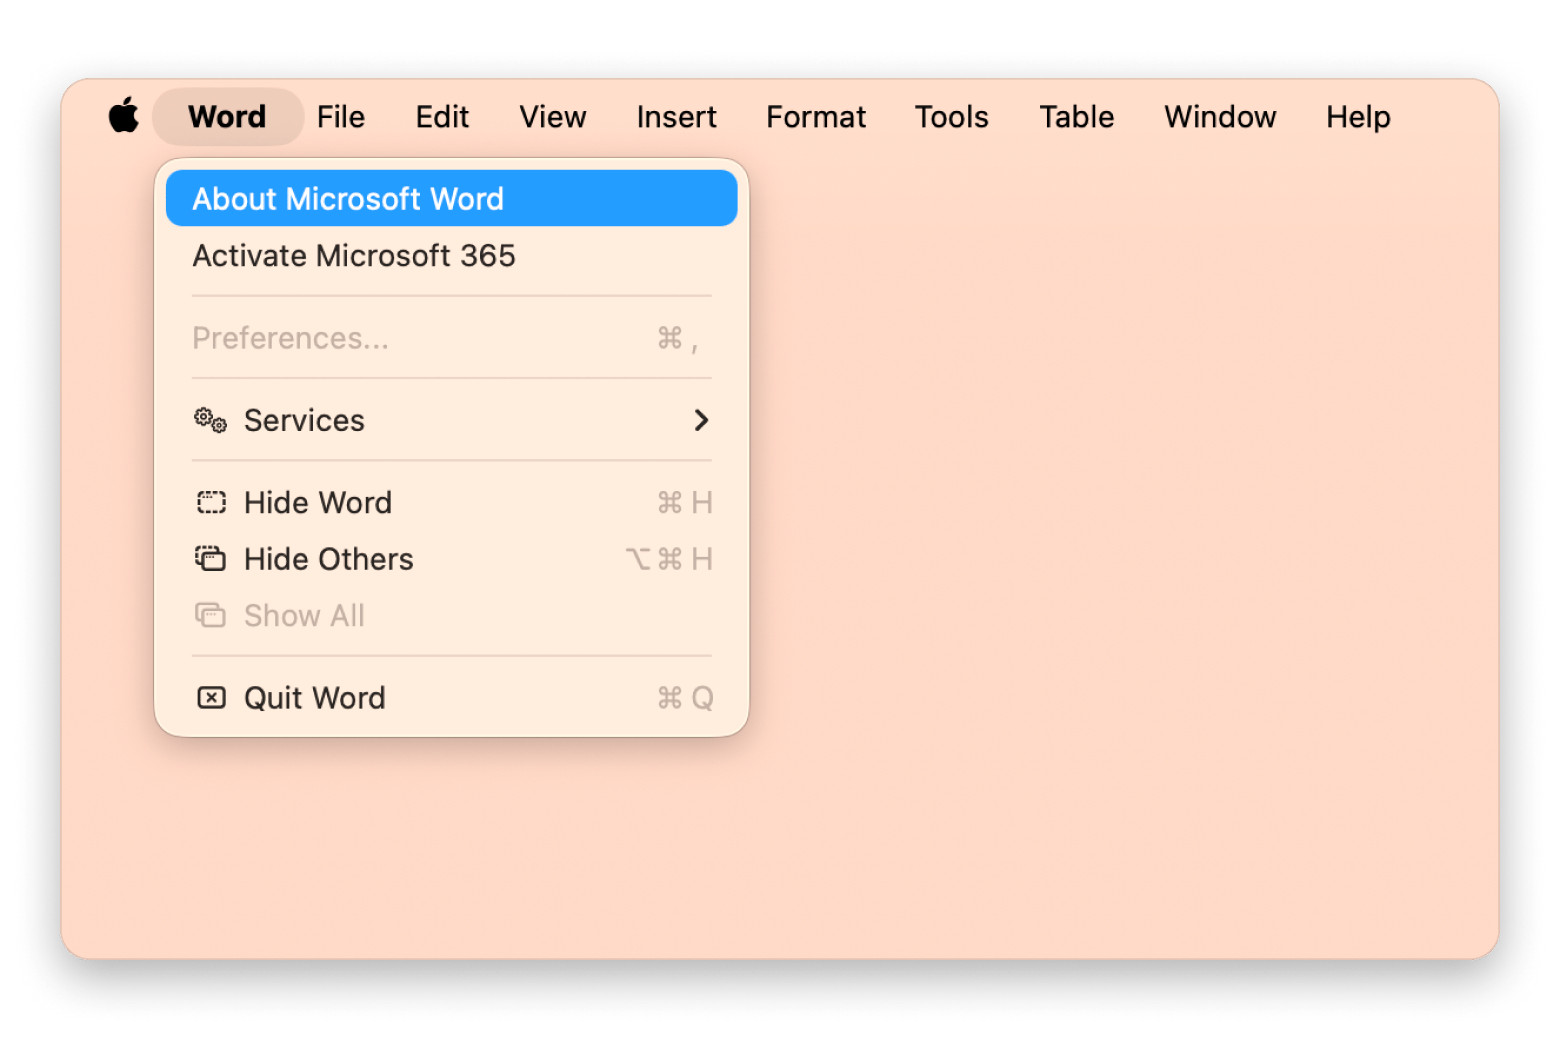Image resolution: width=1560 pixels, height=1038 pixels.
Task: Open the Insert menu
Action: click(677, 117)
